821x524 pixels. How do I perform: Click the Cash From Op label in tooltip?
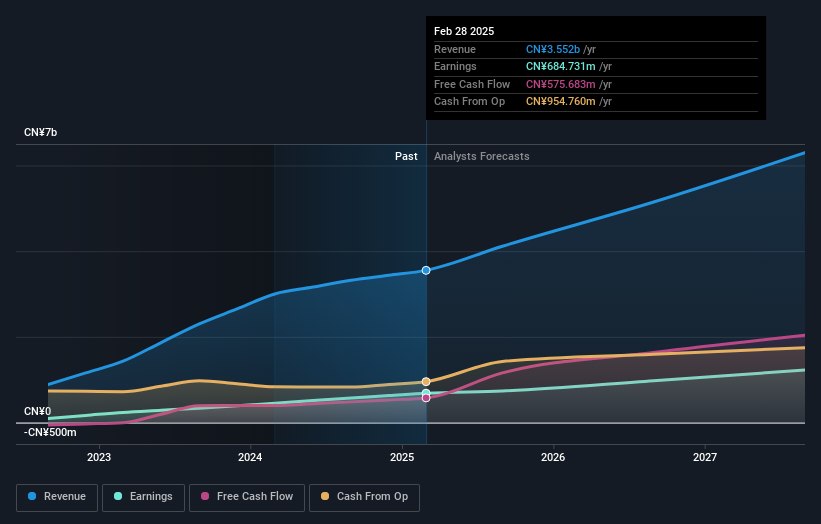470,102
